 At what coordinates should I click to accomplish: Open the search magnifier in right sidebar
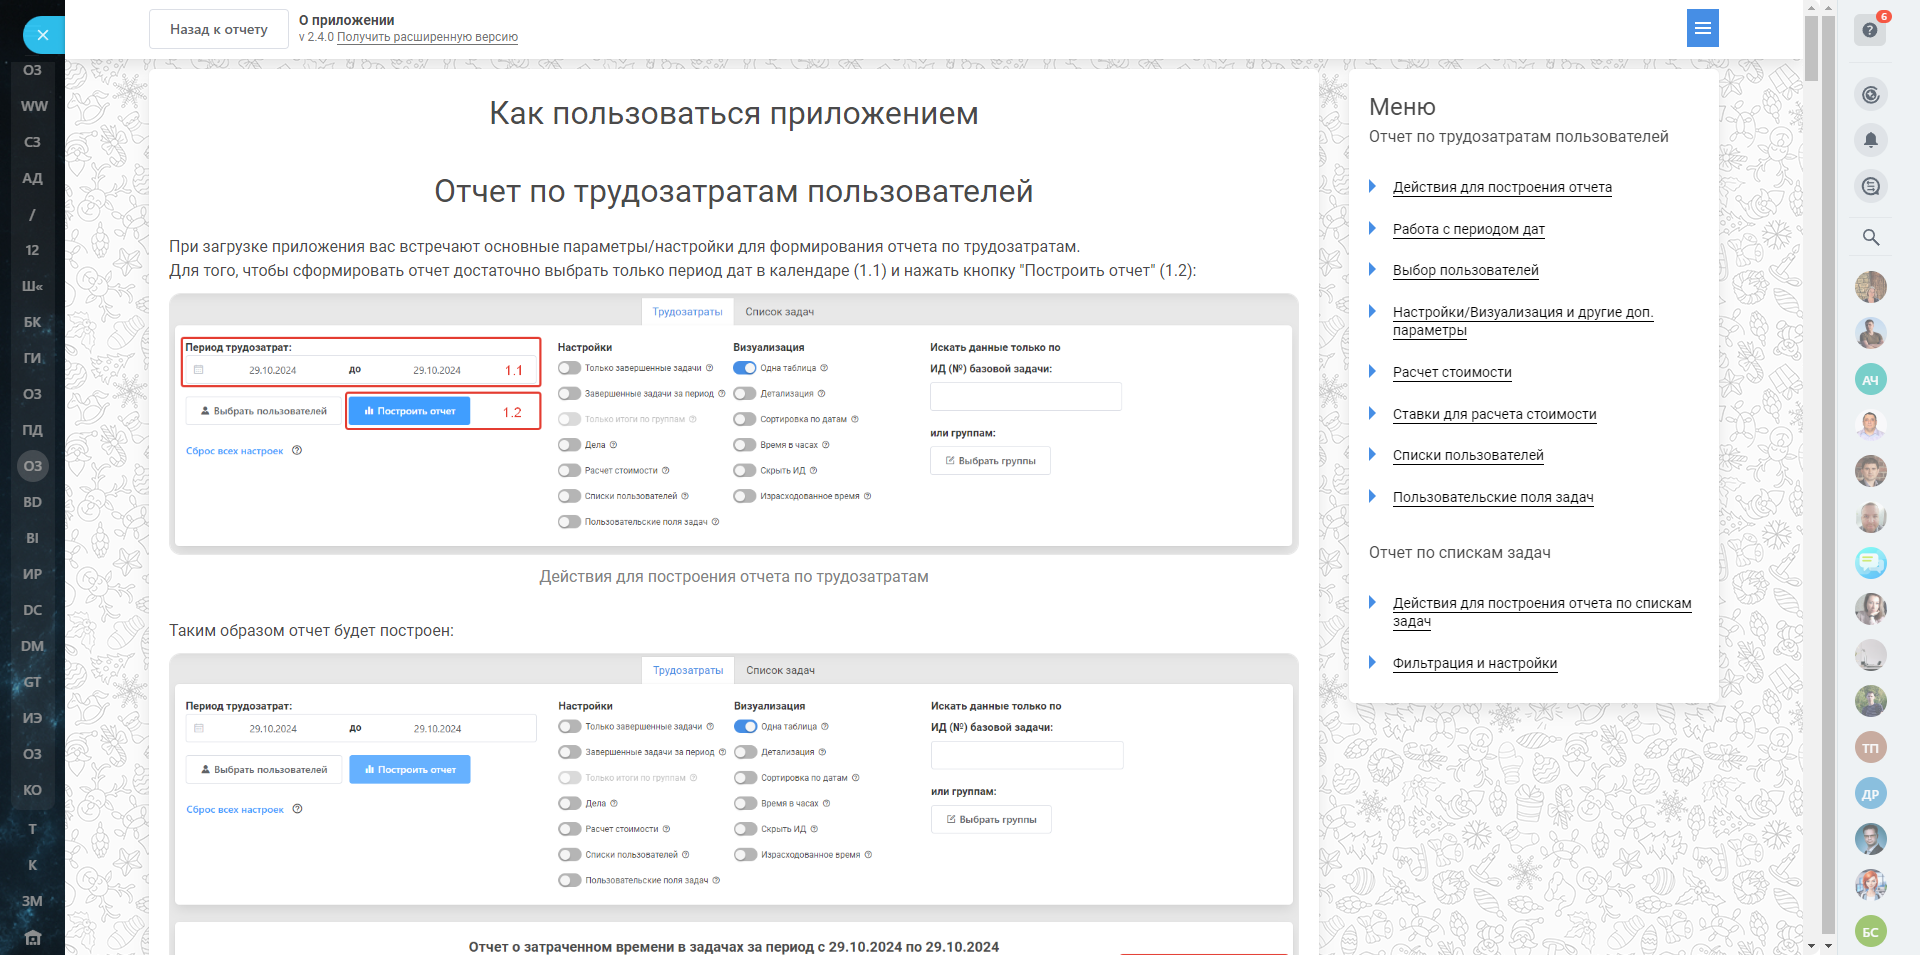(x=1870, y=237)
